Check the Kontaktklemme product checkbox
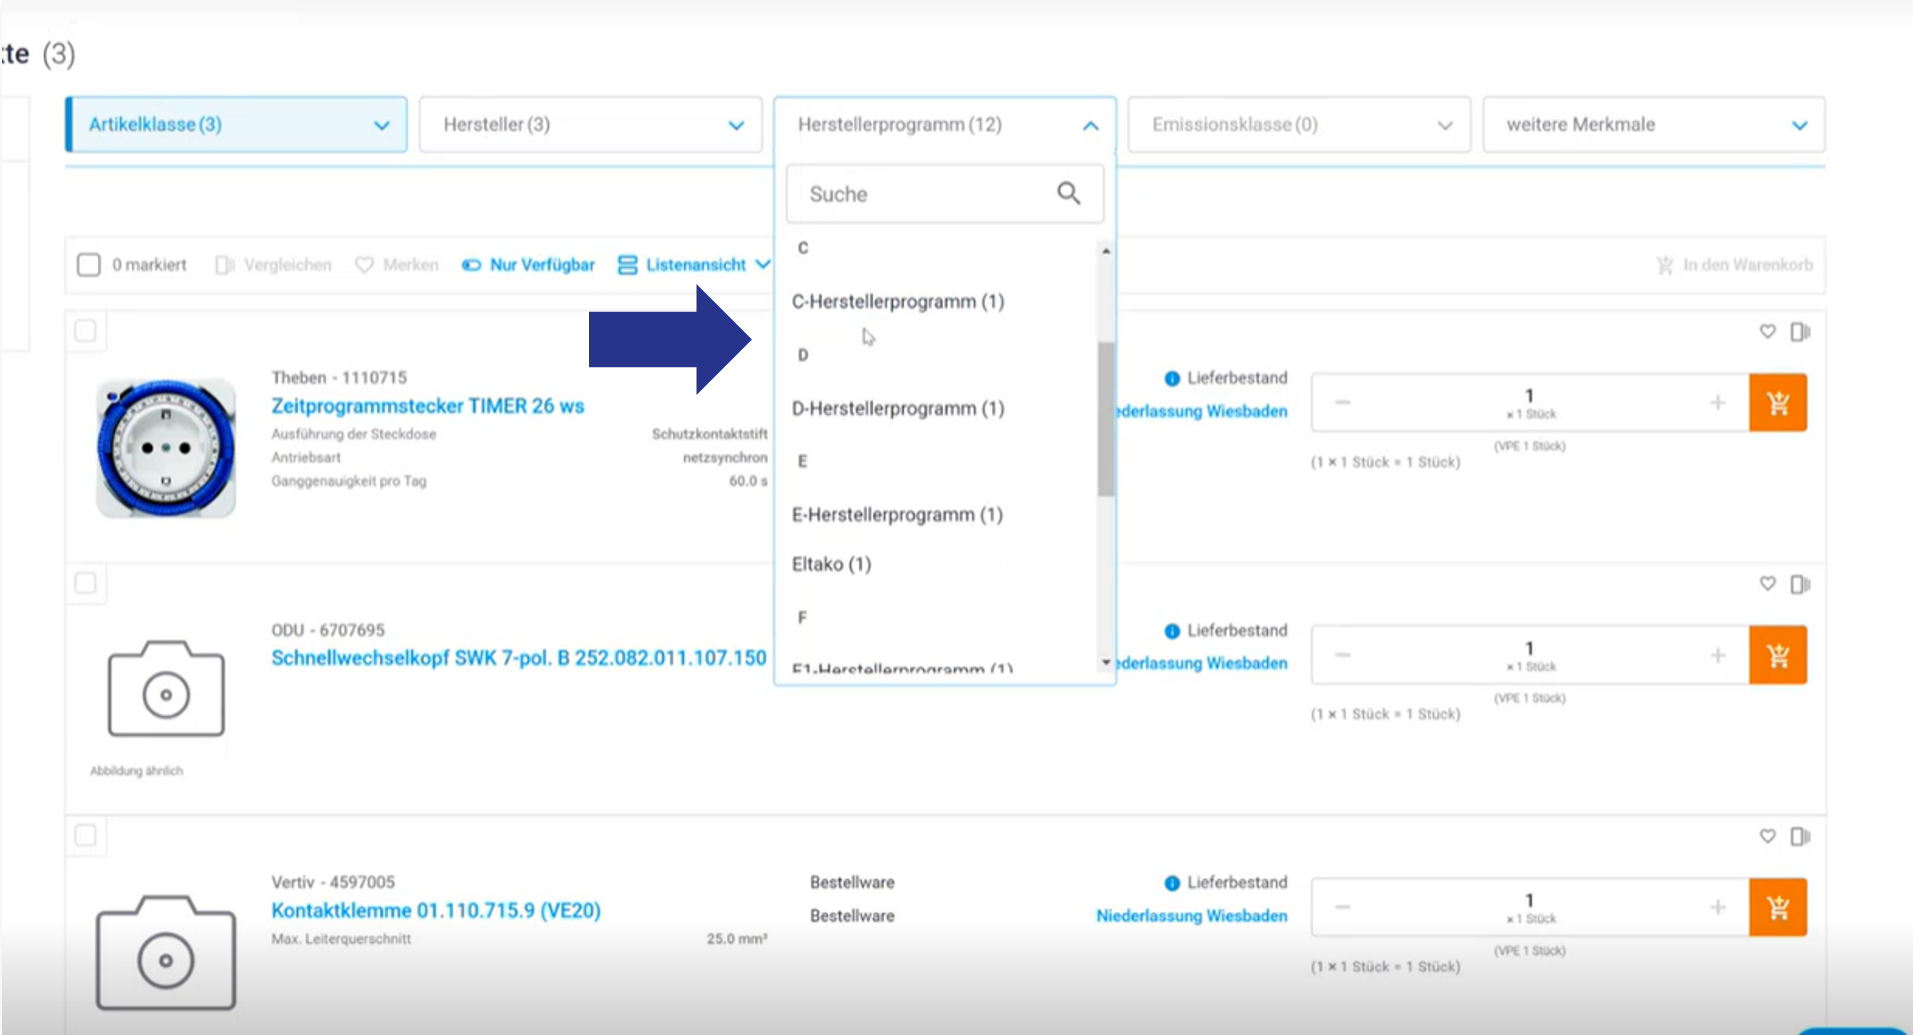This screenshot has height=1035, width=1913. click(86, 835)
